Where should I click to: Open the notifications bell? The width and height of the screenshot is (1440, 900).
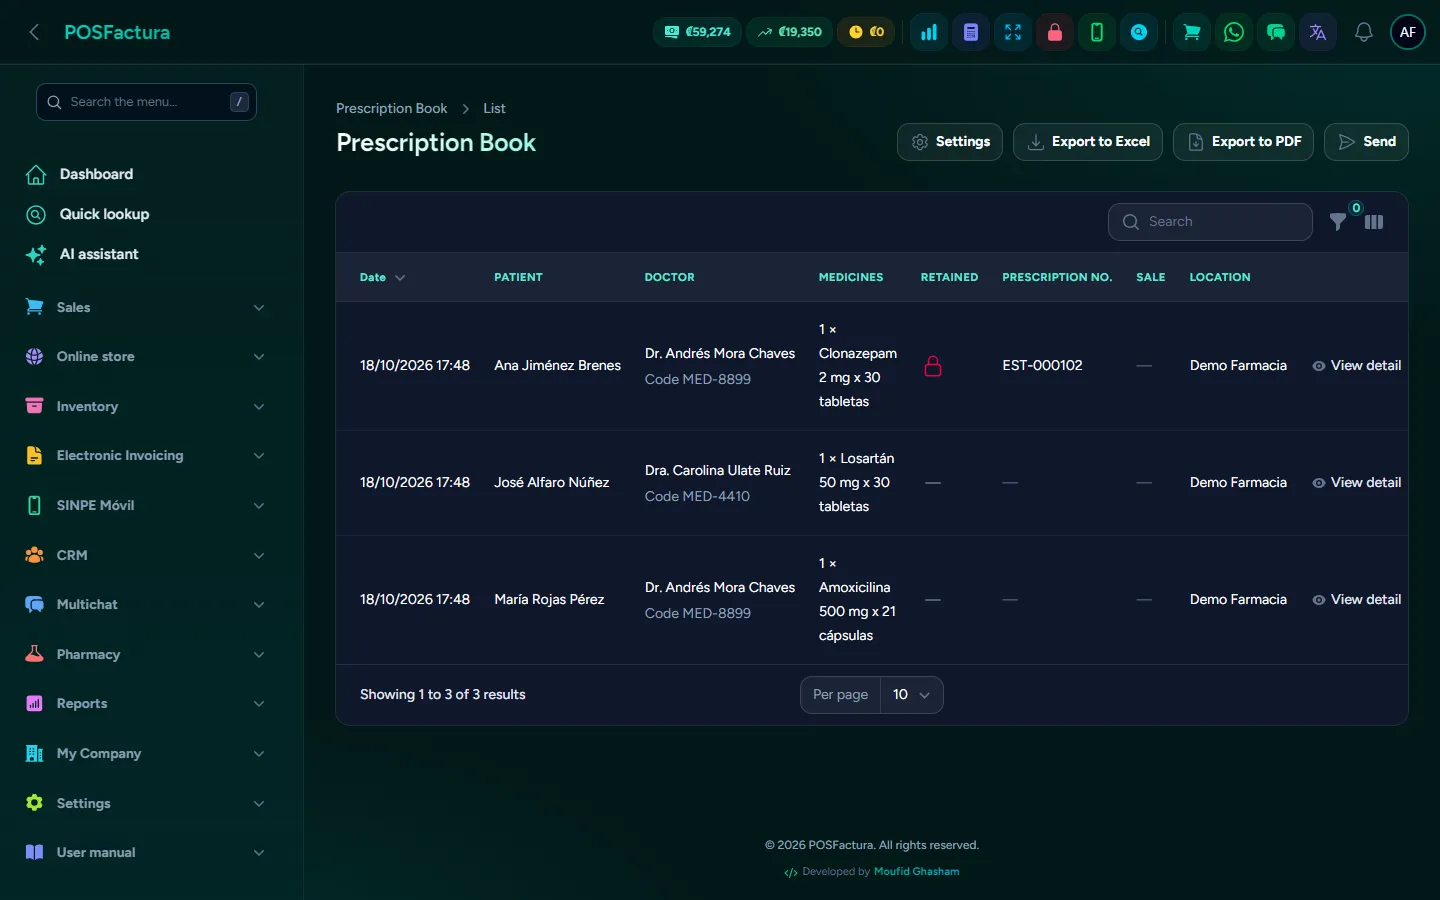coord(1363,32)
